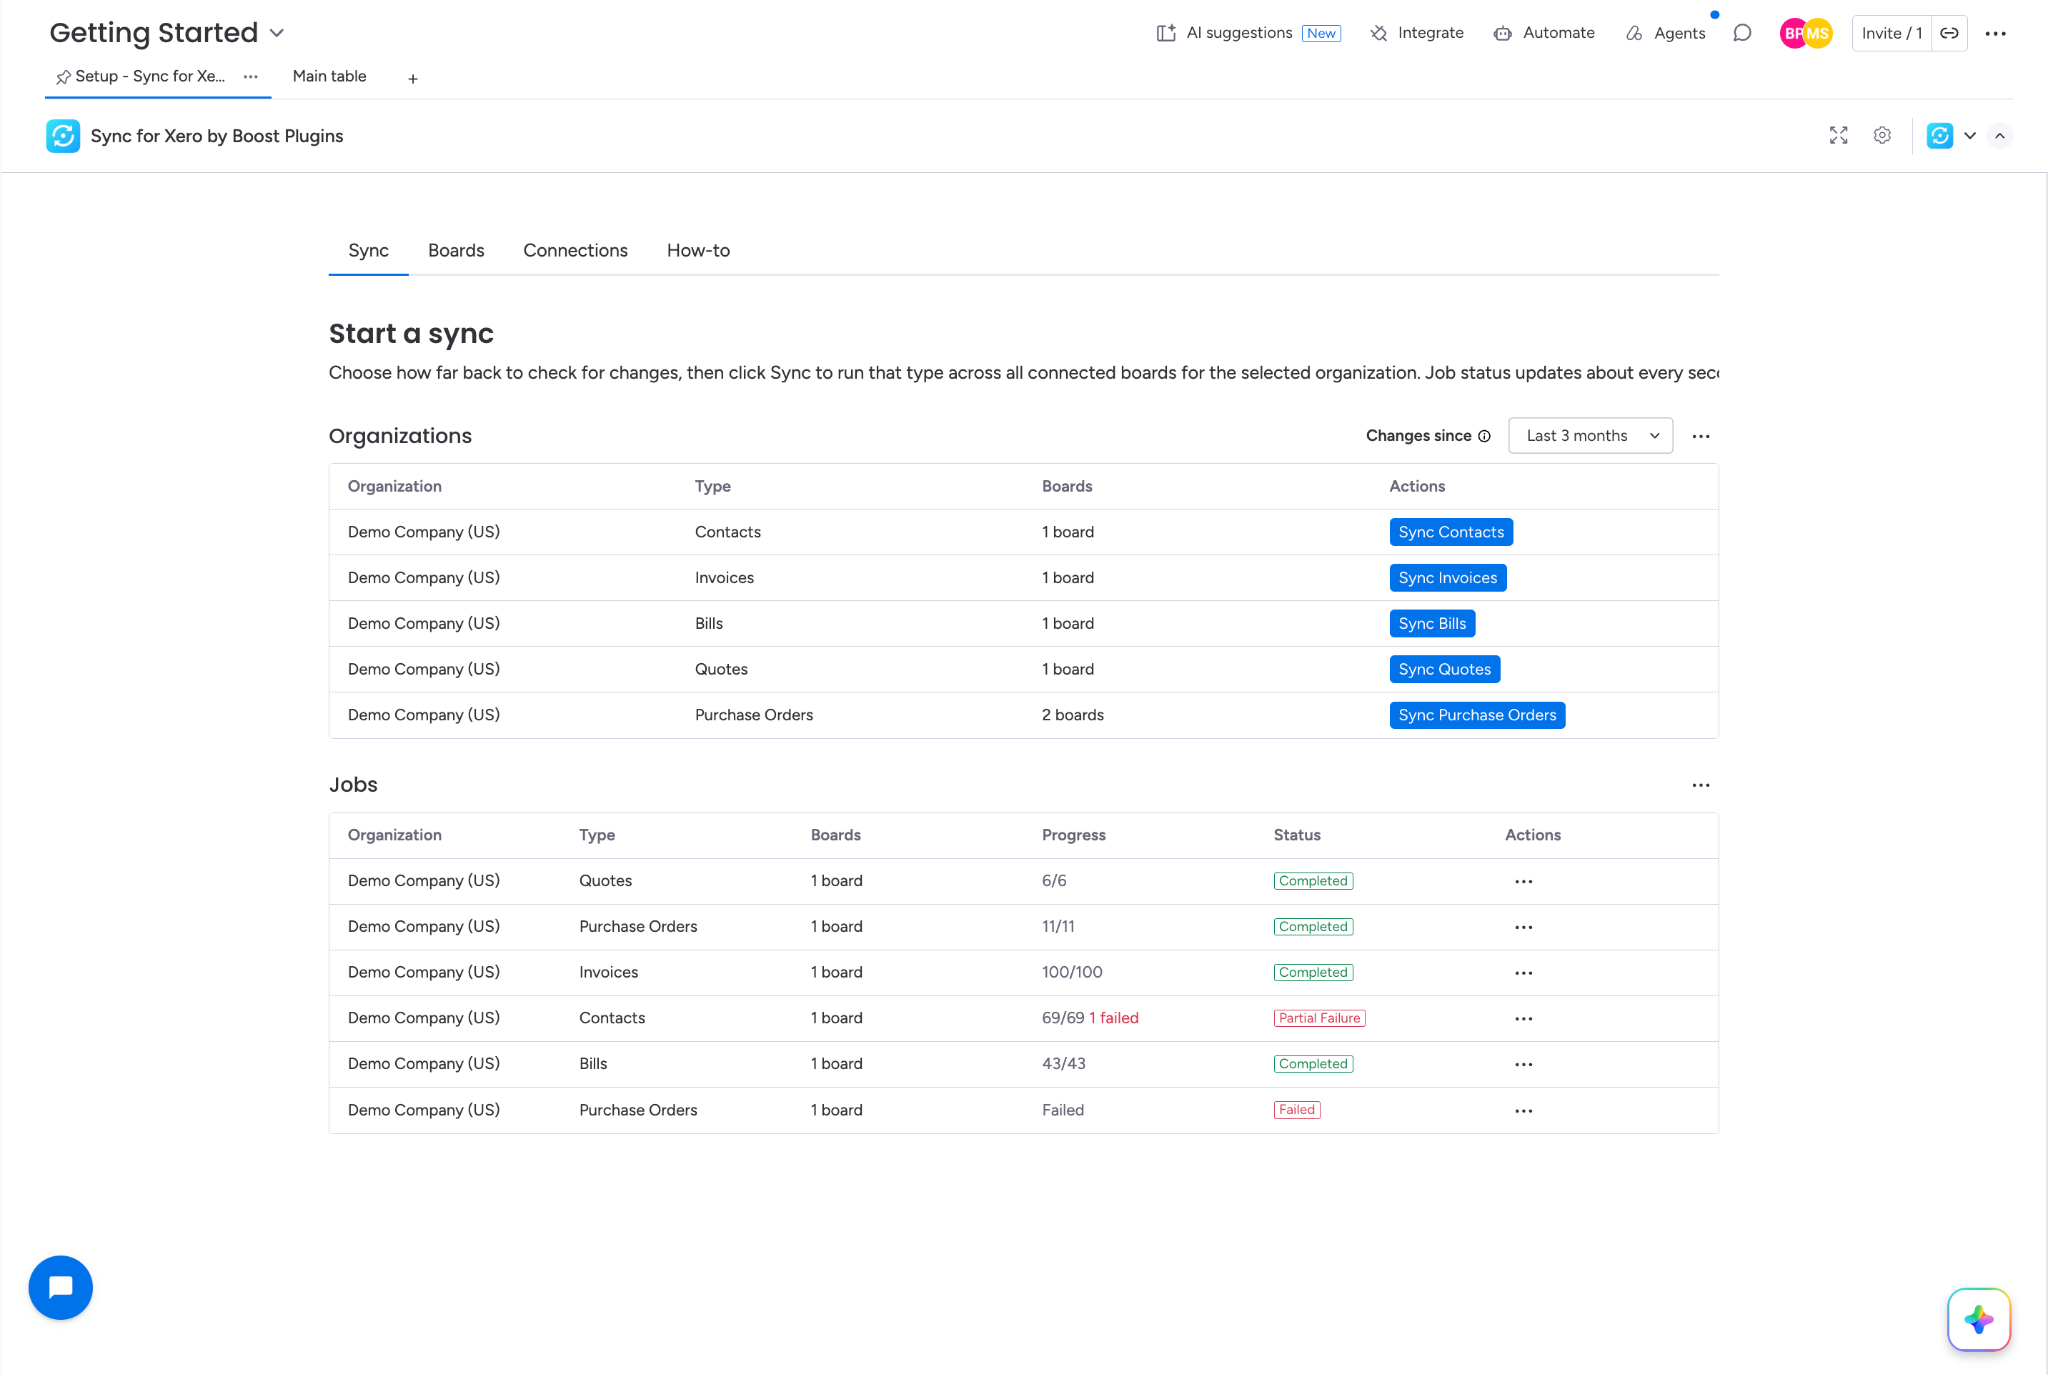
Task: Click the red Failed status badge
Action: [x=1297, y=1110]
